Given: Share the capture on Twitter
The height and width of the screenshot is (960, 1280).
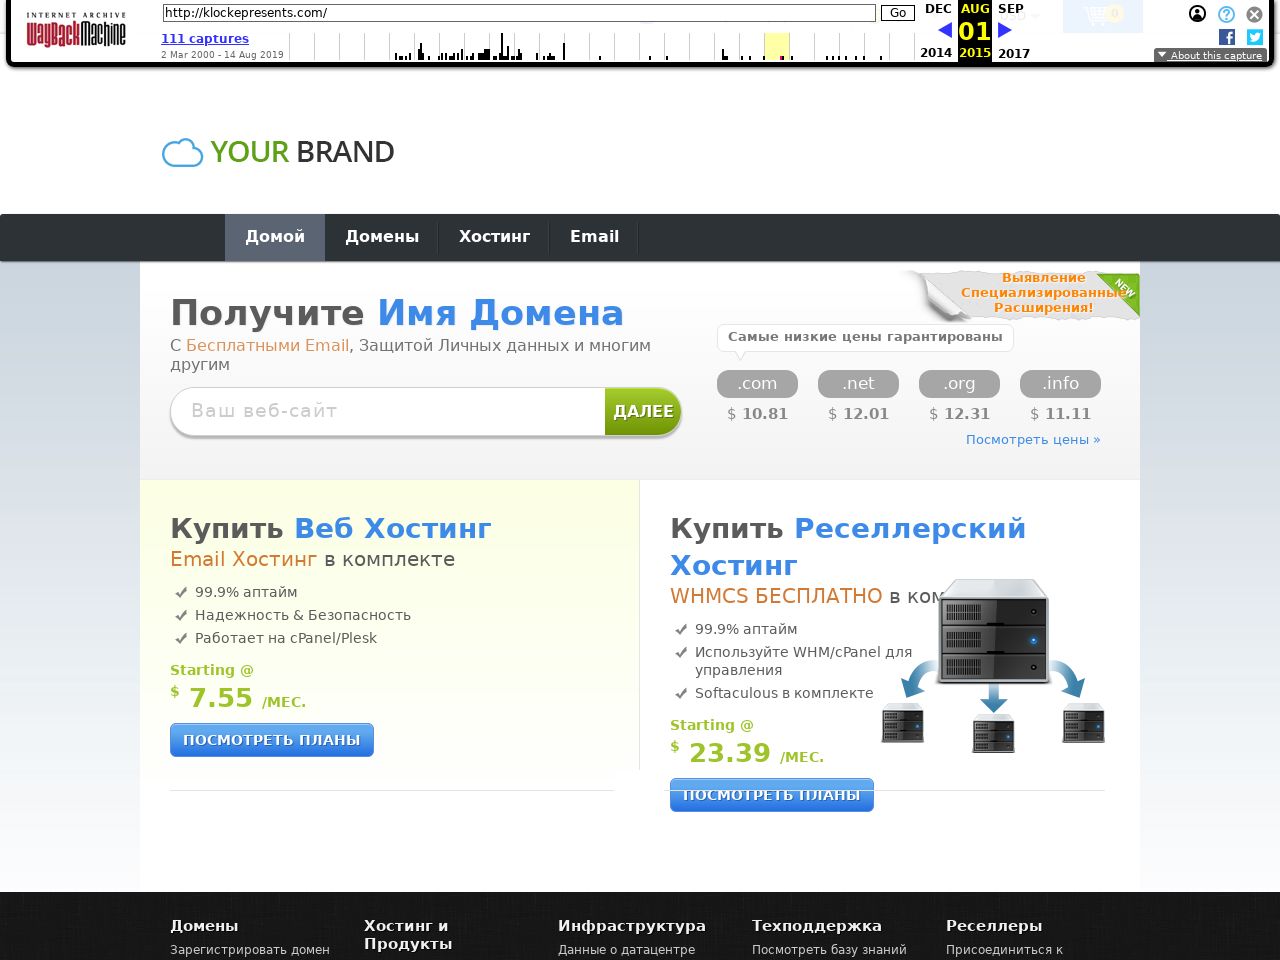Looking at the screenshot, I should (1254, 37).
